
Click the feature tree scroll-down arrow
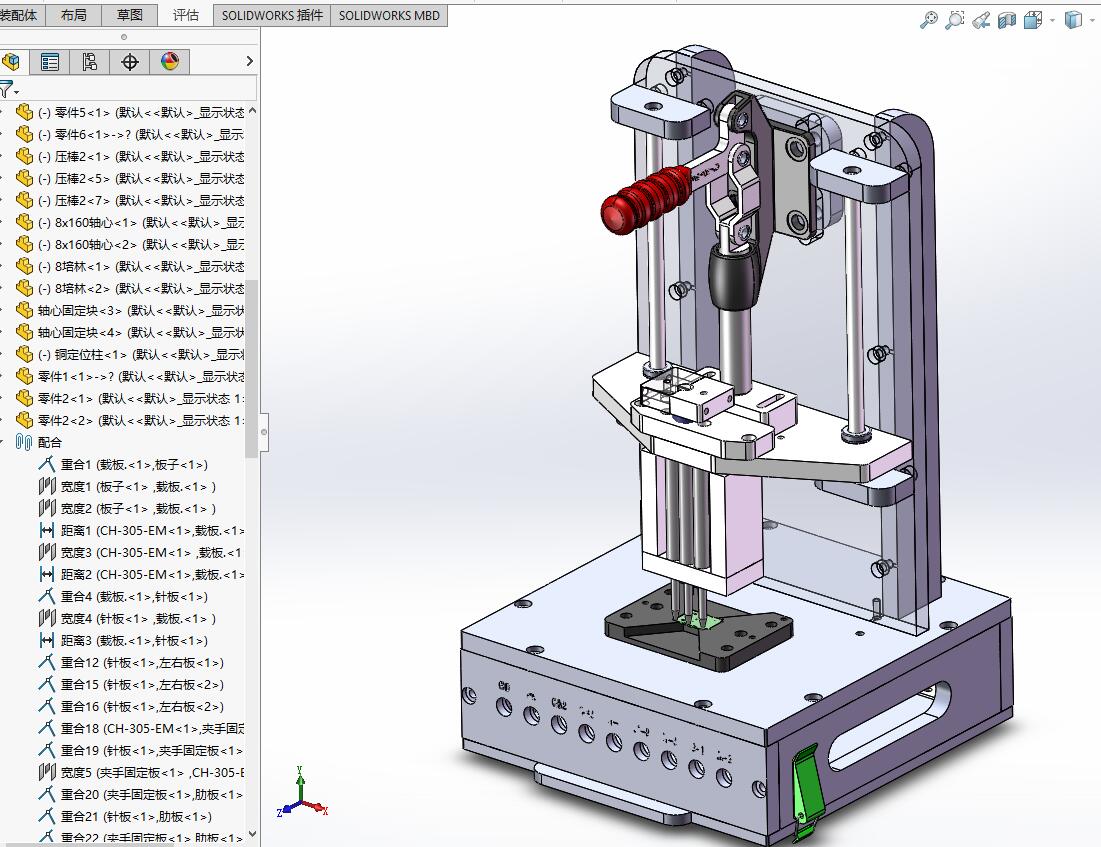coord(252,834)
